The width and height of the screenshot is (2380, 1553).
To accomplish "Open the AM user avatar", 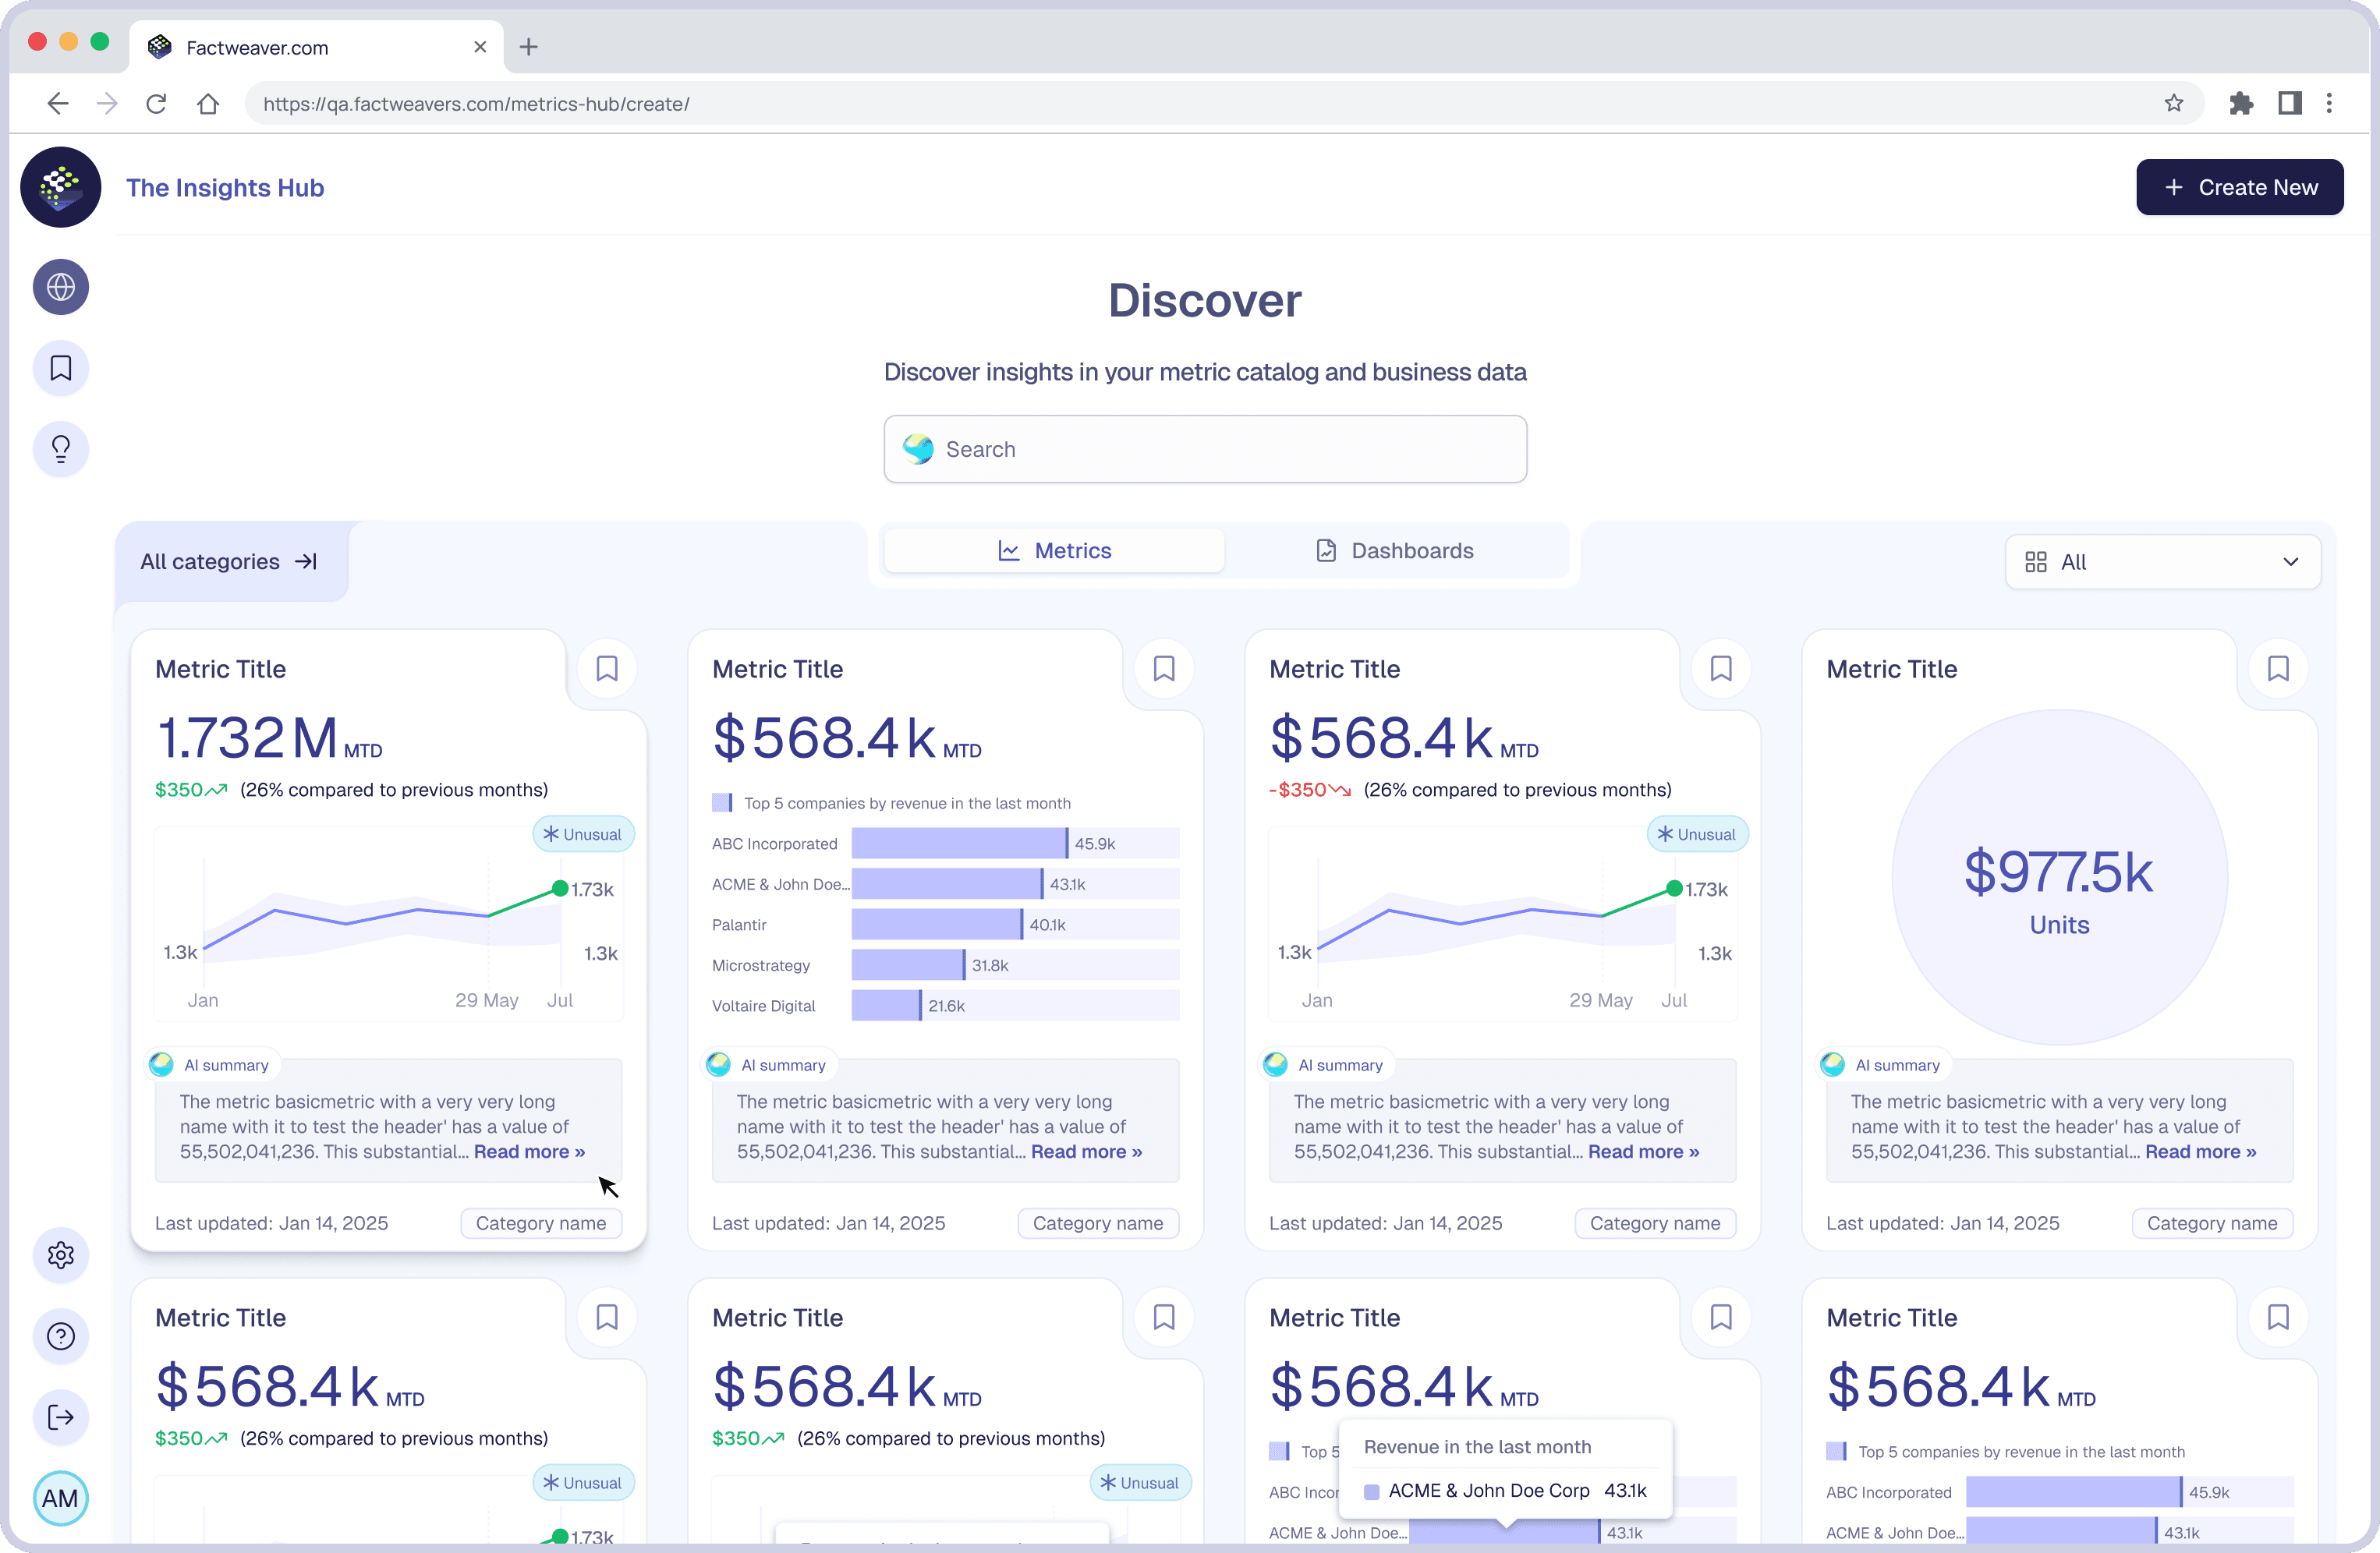I will pos(61,1498).
